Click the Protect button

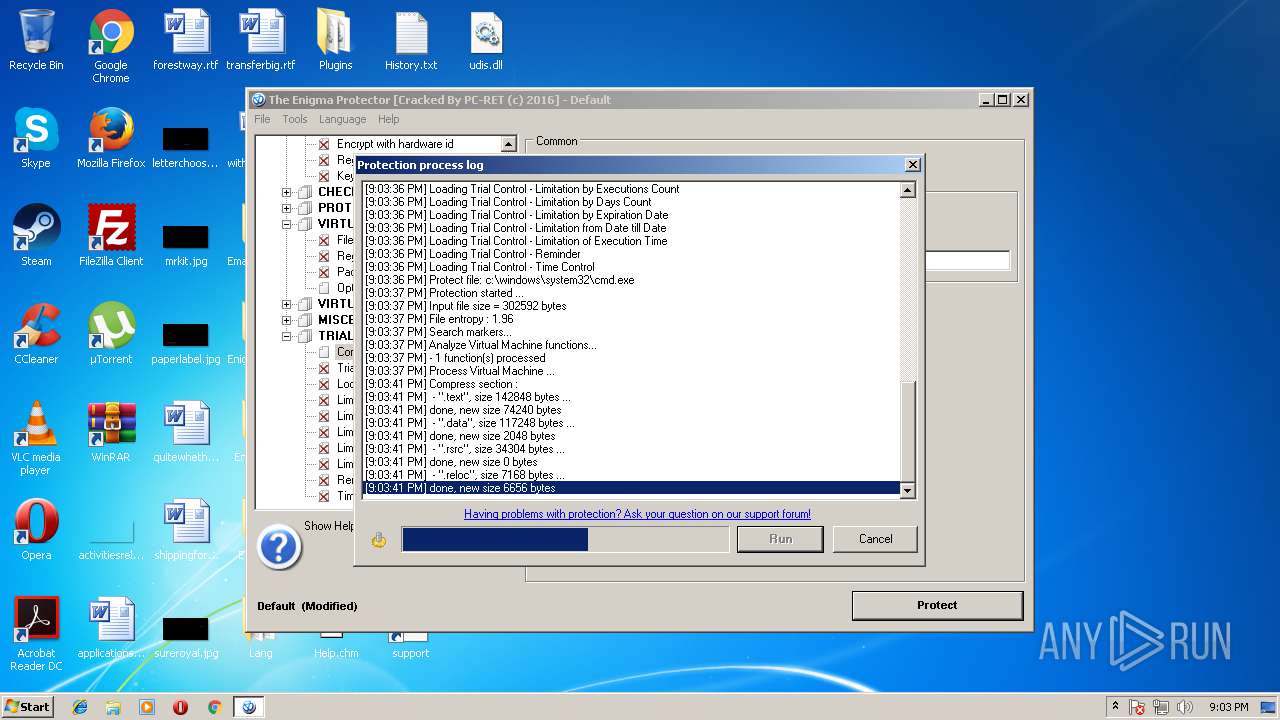point(937,605)
